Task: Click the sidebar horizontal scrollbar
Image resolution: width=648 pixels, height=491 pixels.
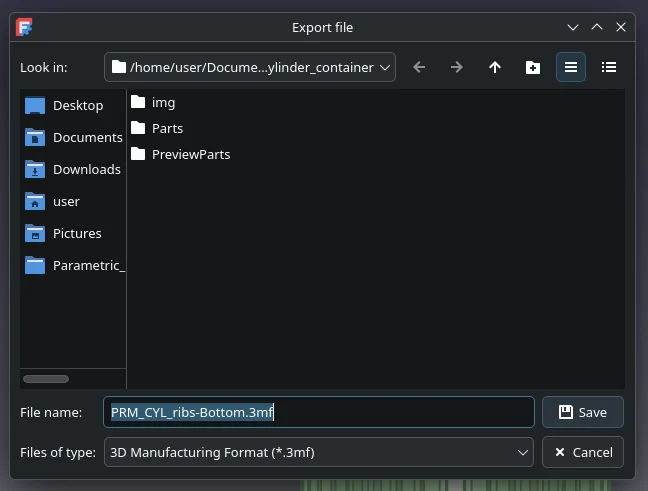Action: (46, 379)
